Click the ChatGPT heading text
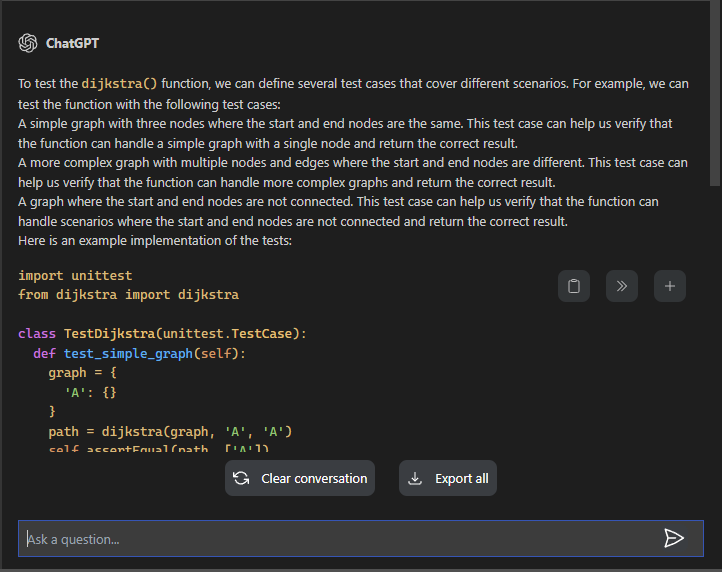722x572 pixels. [72, 43]
